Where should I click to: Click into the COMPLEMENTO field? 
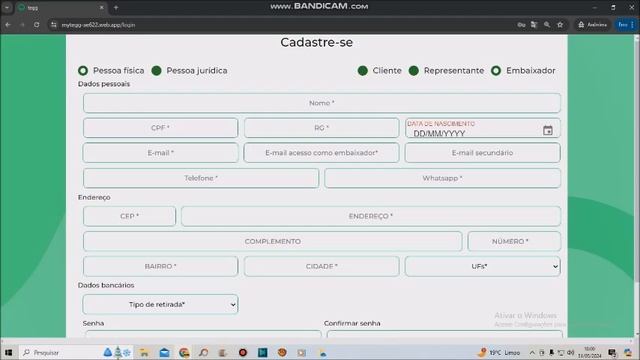pos(273,241)
